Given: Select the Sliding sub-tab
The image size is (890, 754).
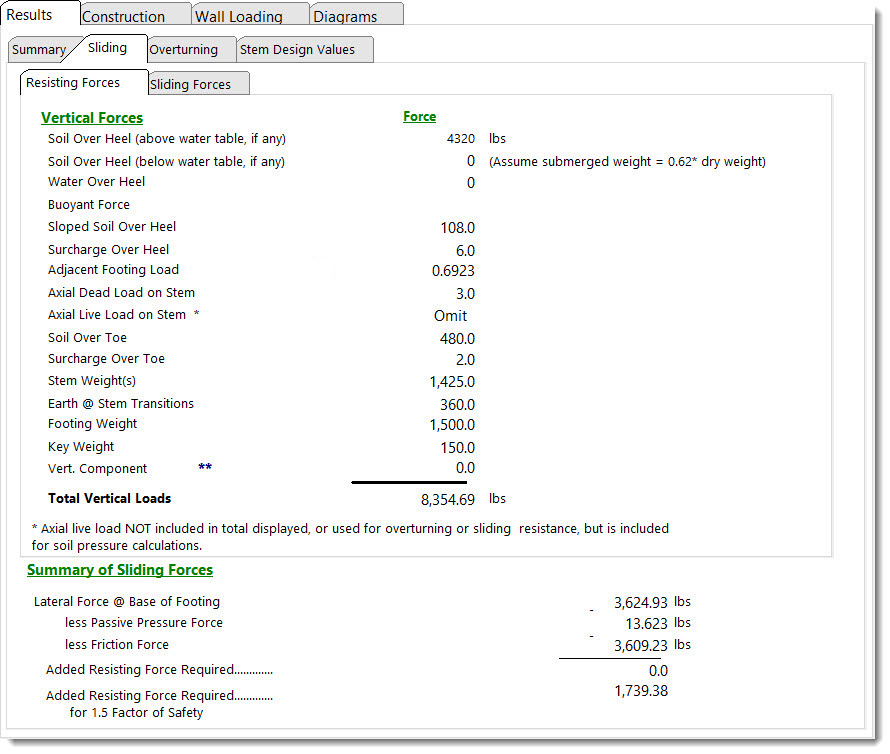Looking at the screenshot, I should click(x=107, y=48).
